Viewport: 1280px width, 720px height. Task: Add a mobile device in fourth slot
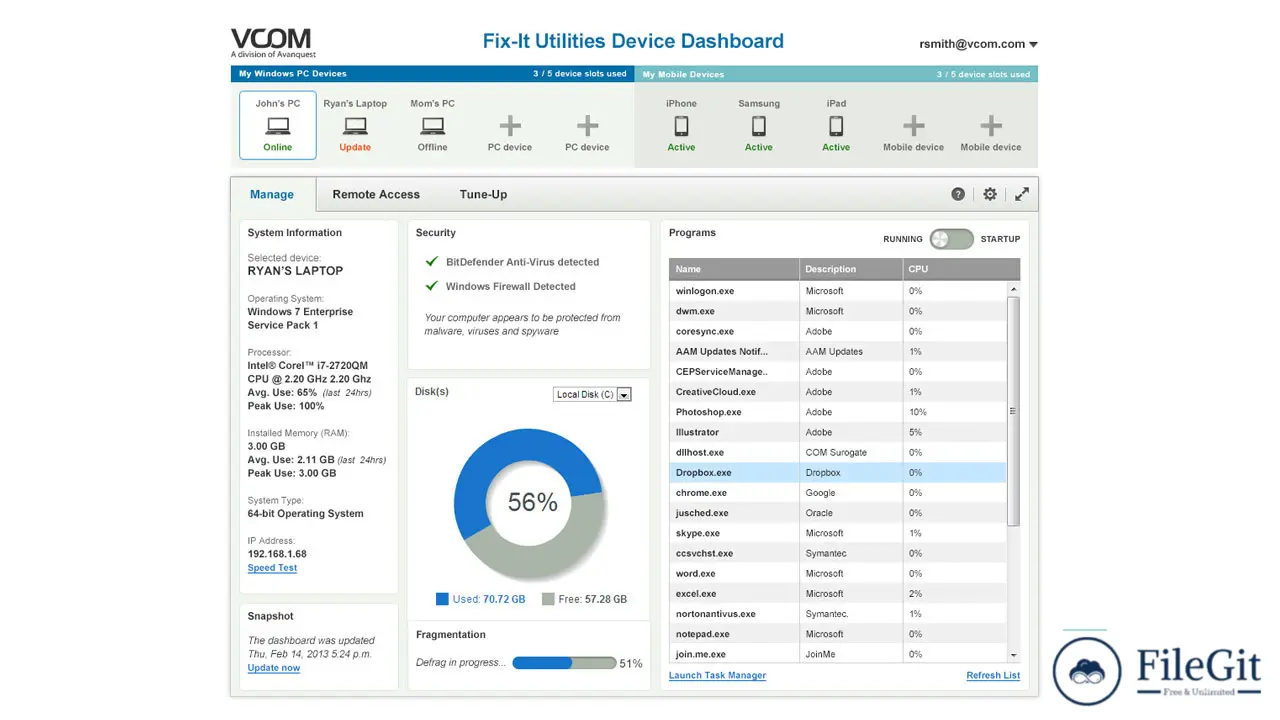pos(913,126)
